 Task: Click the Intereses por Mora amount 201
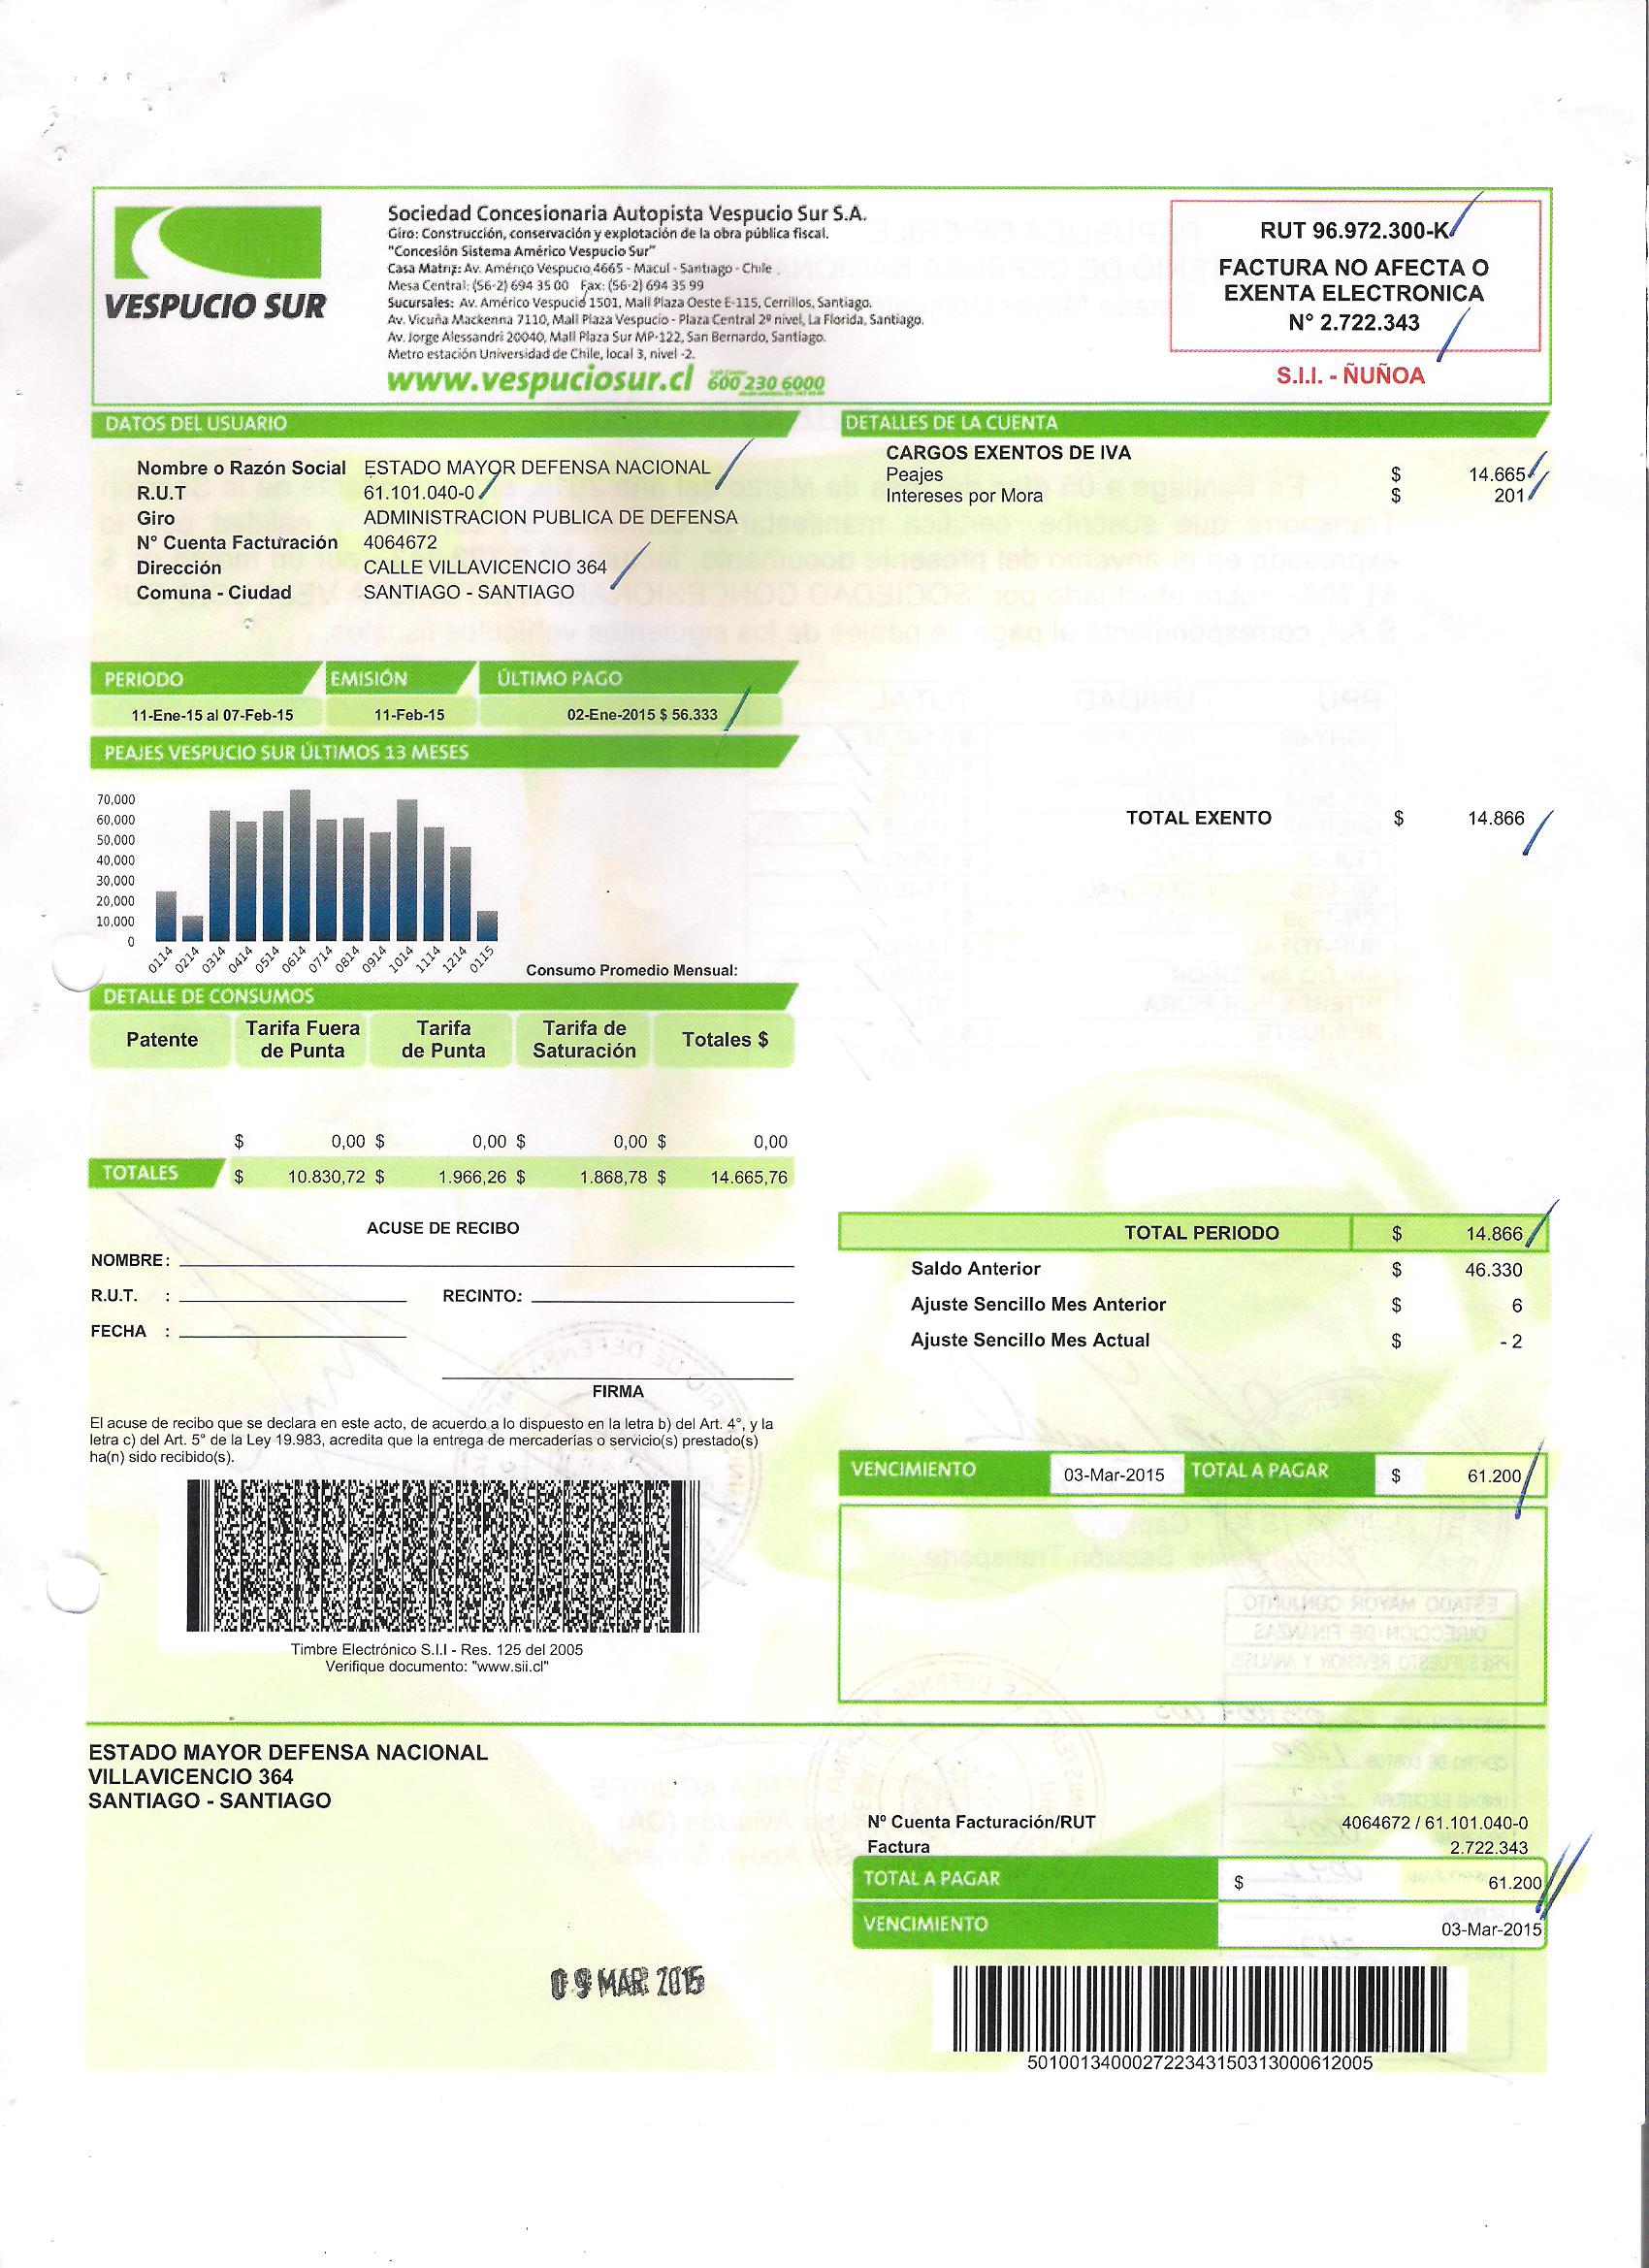[x=1508, y=495]
